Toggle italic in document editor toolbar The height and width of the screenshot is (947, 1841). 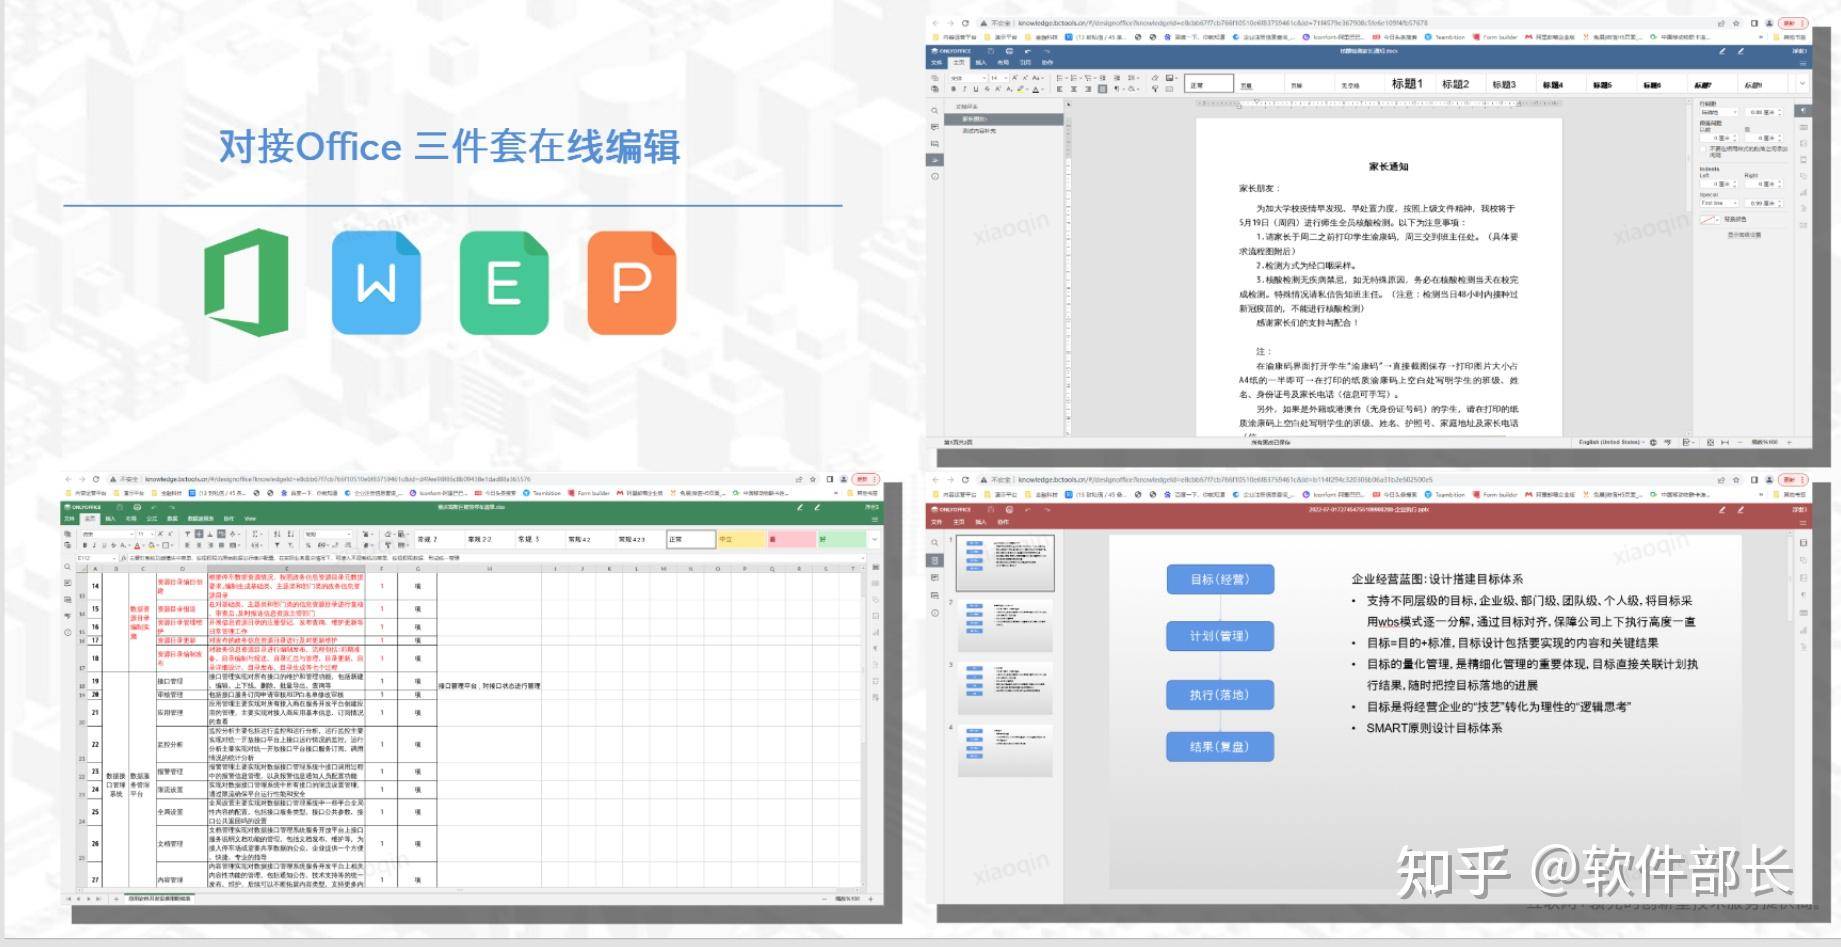[965, 89]
